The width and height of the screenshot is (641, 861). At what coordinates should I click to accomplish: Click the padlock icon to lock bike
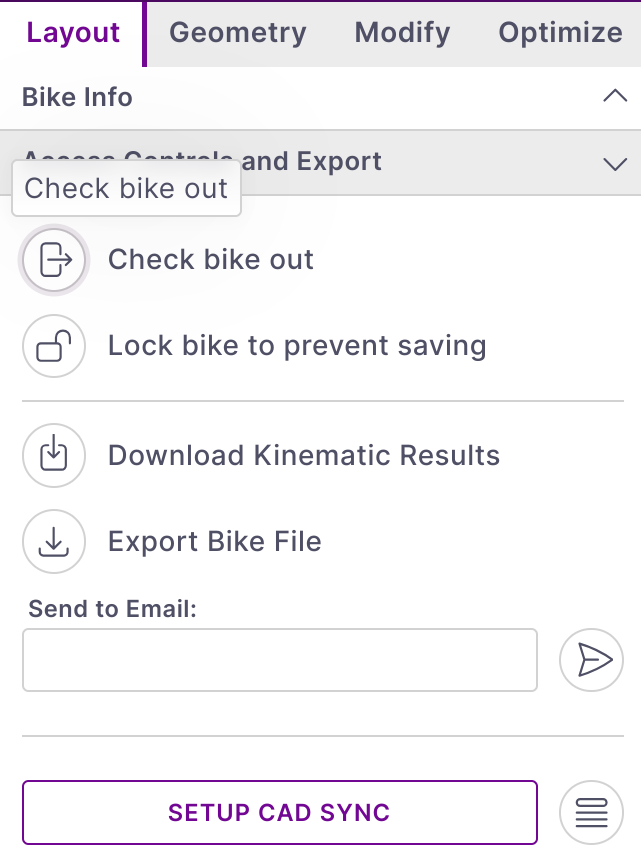[54, 346]
